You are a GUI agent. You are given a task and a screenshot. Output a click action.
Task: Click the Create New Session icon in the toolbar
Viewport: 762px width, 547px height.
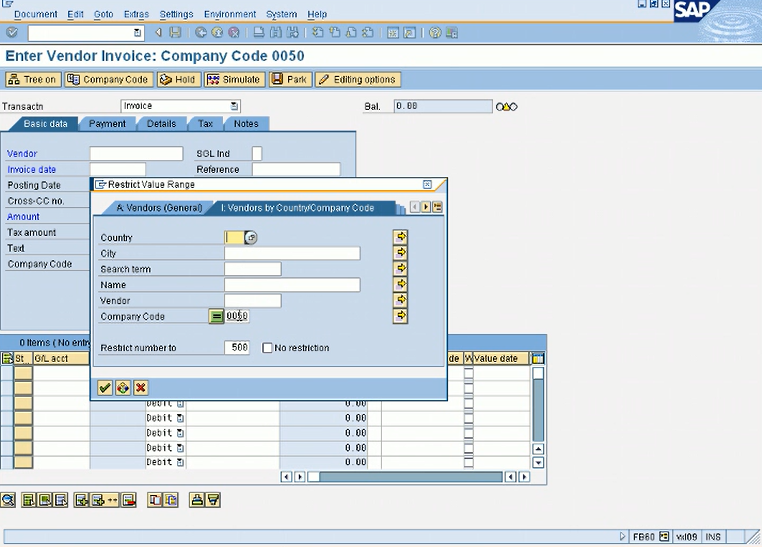(393, 33)
